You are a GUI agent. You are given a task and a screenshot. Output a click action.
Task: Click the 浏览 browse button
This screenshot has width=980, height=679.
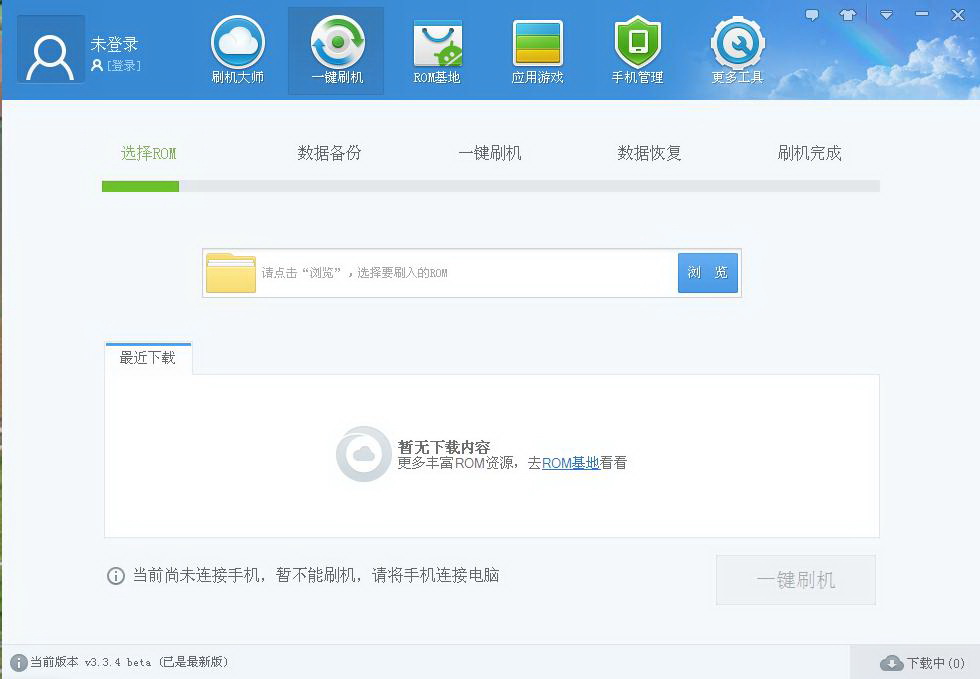tap(708, 273)
